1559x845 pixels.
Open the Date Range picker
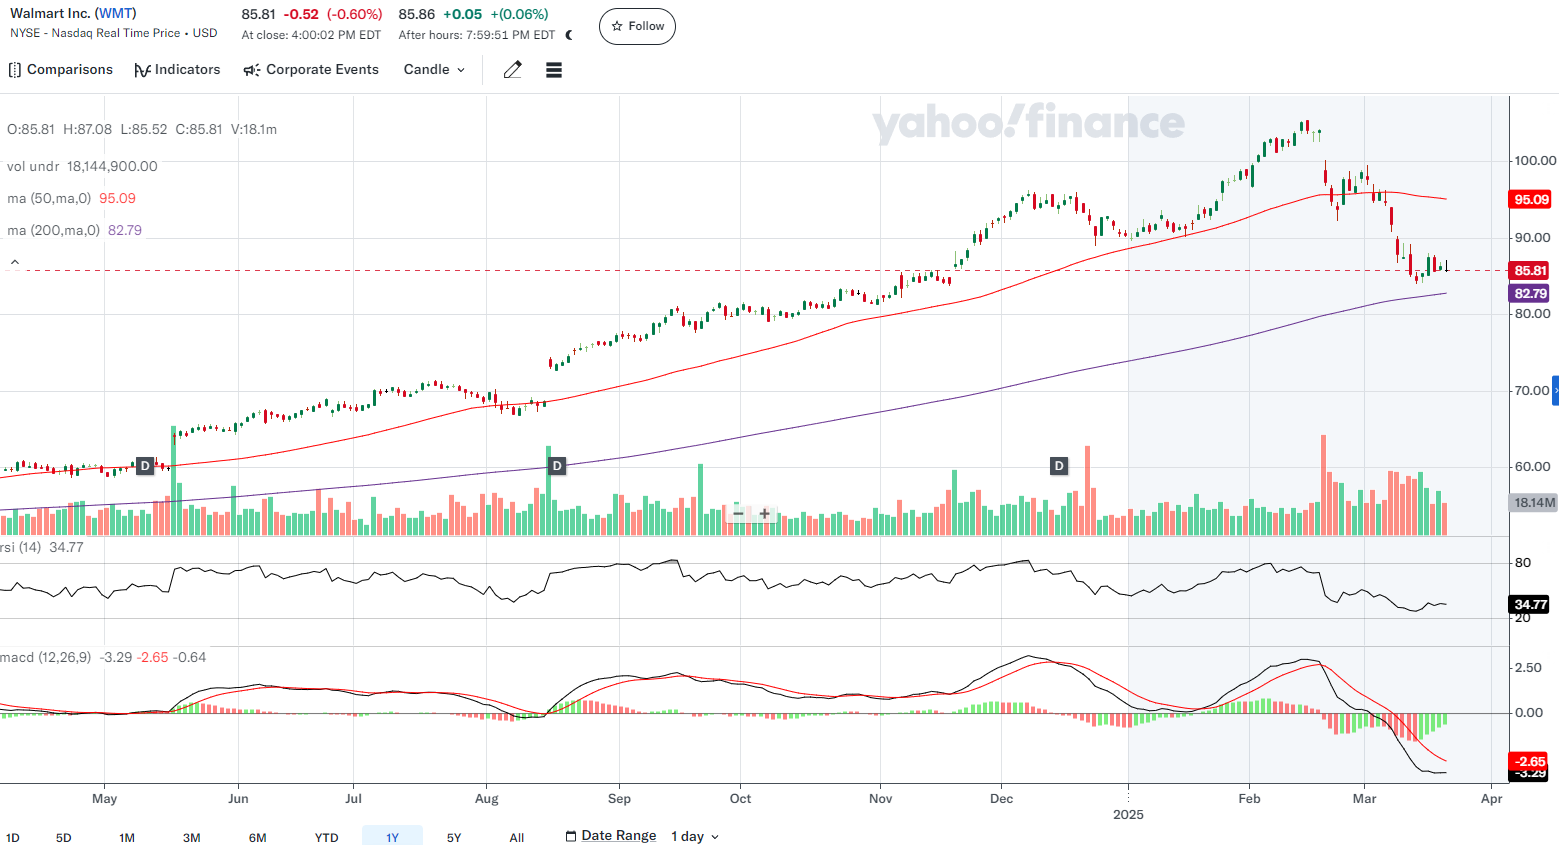click(611, 836)
